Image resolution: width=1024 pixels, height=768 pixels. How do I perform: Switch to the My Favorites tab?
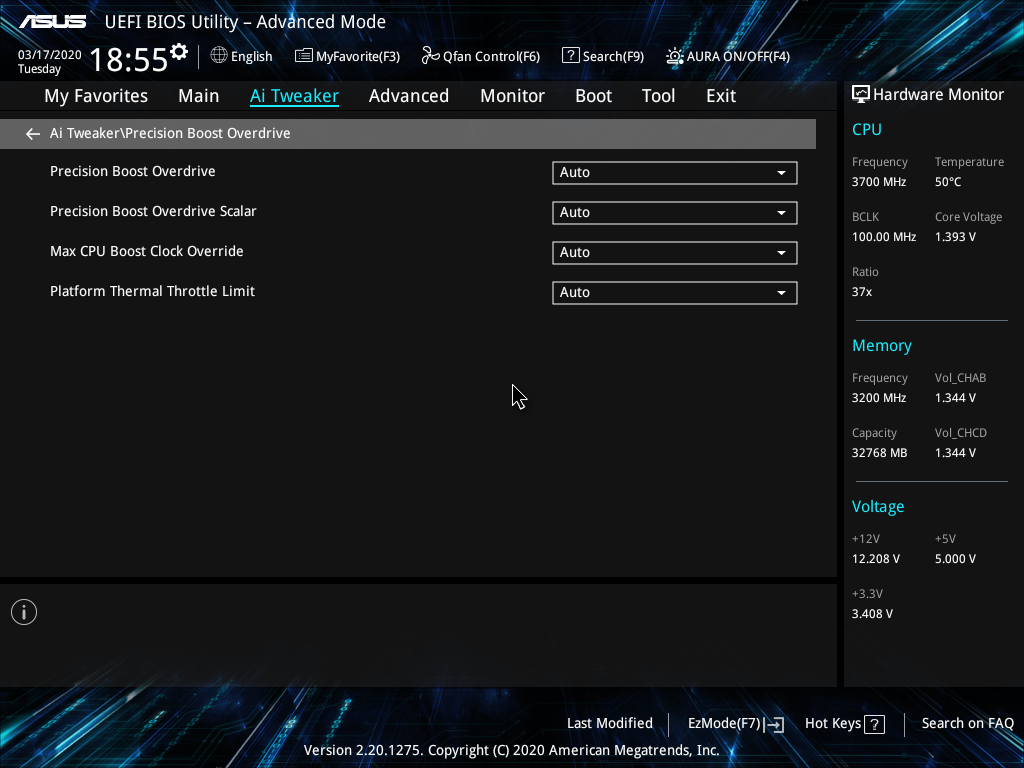coord(96,96)
